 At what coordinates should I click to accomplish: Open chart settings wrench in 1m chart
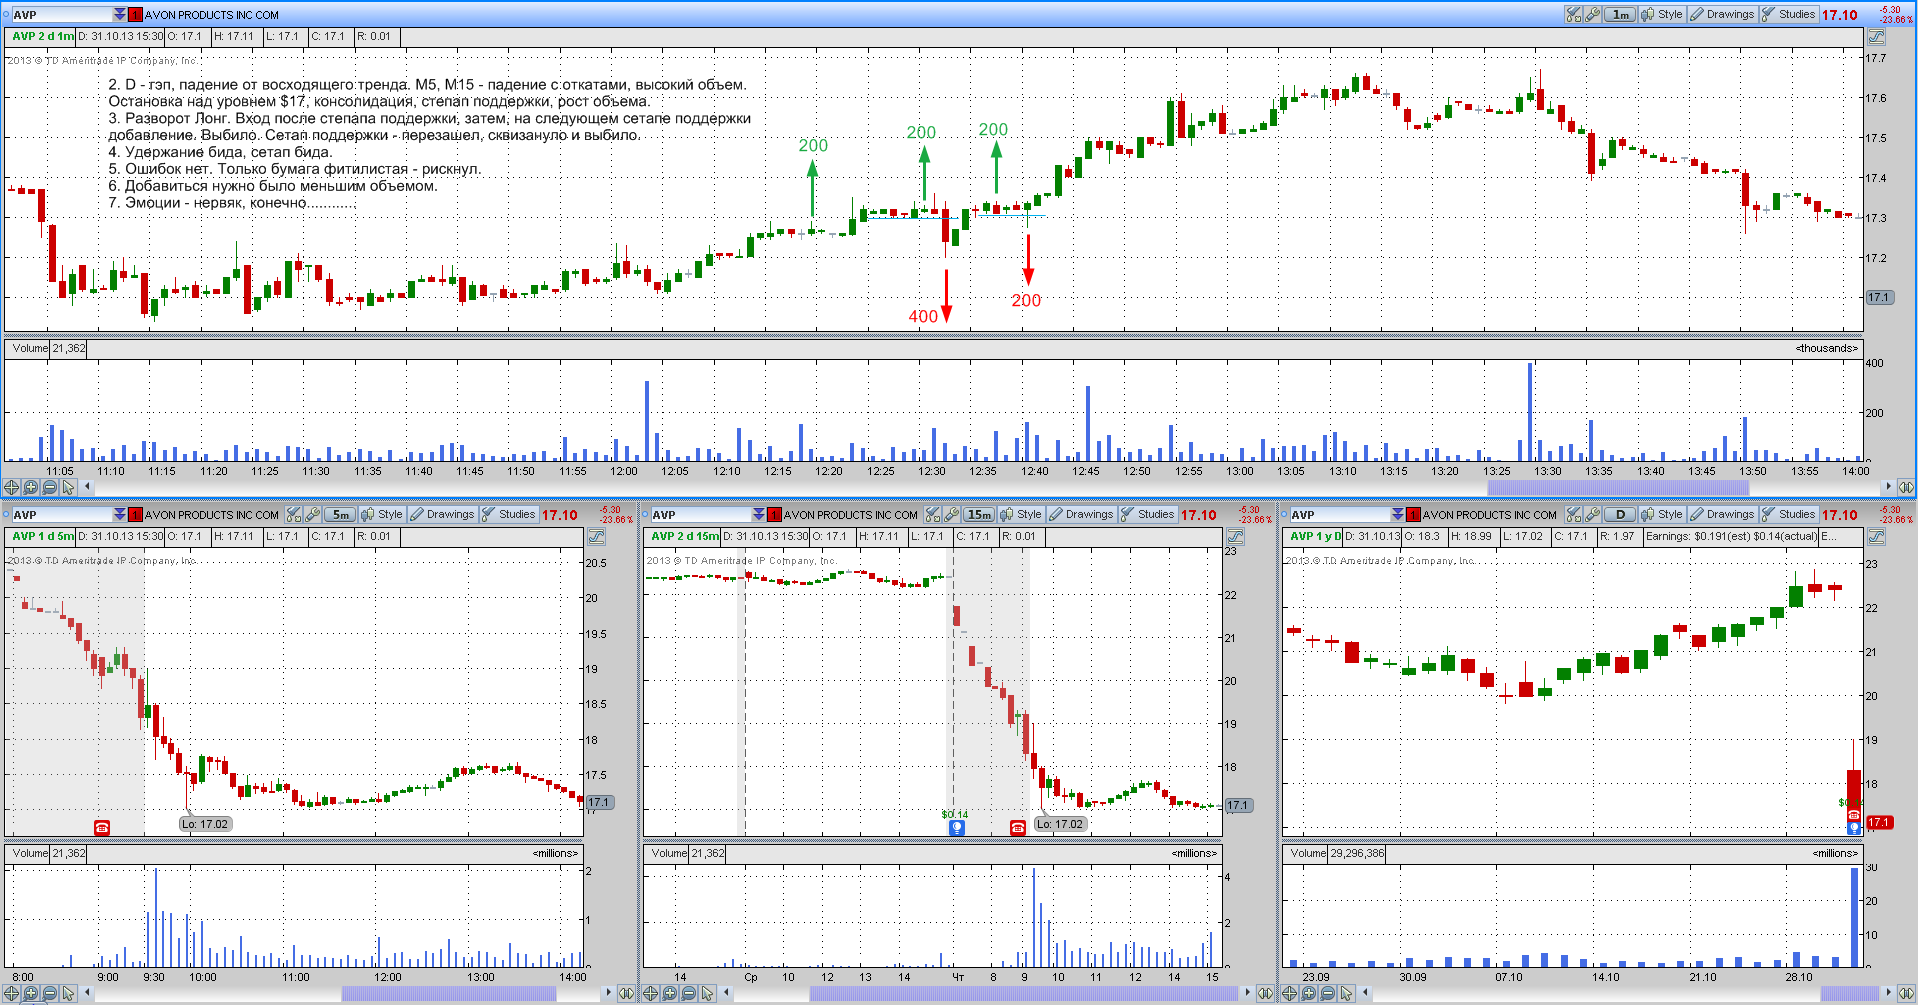(x=1593, y=14)
